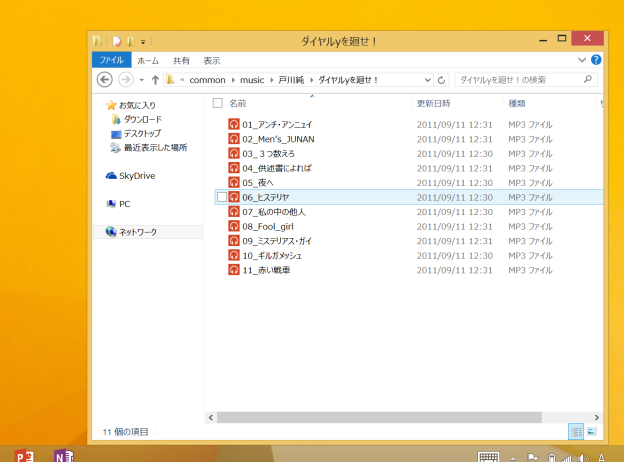Click the MP3 icon of 08_Fool_girl

pos(234,226)
